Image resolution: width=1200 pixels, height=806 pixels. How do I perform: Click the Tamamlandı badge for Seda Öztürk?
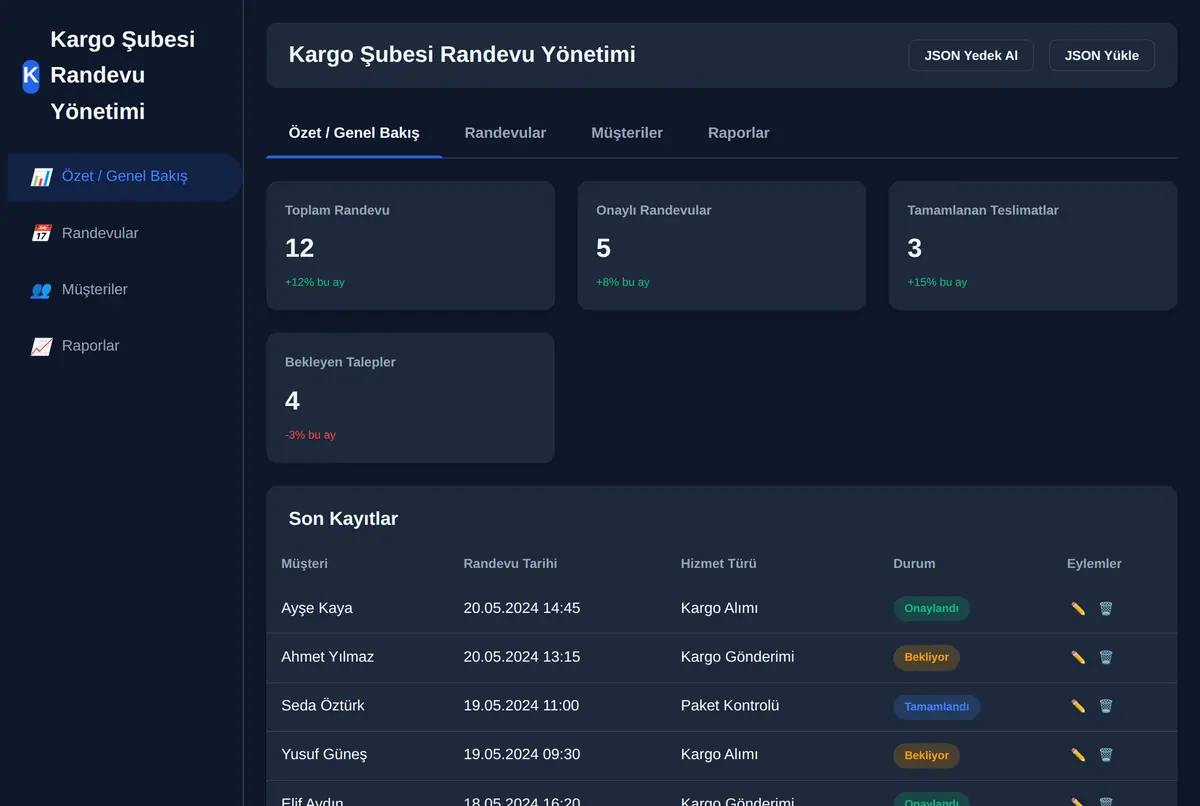[x=937, y=706]
